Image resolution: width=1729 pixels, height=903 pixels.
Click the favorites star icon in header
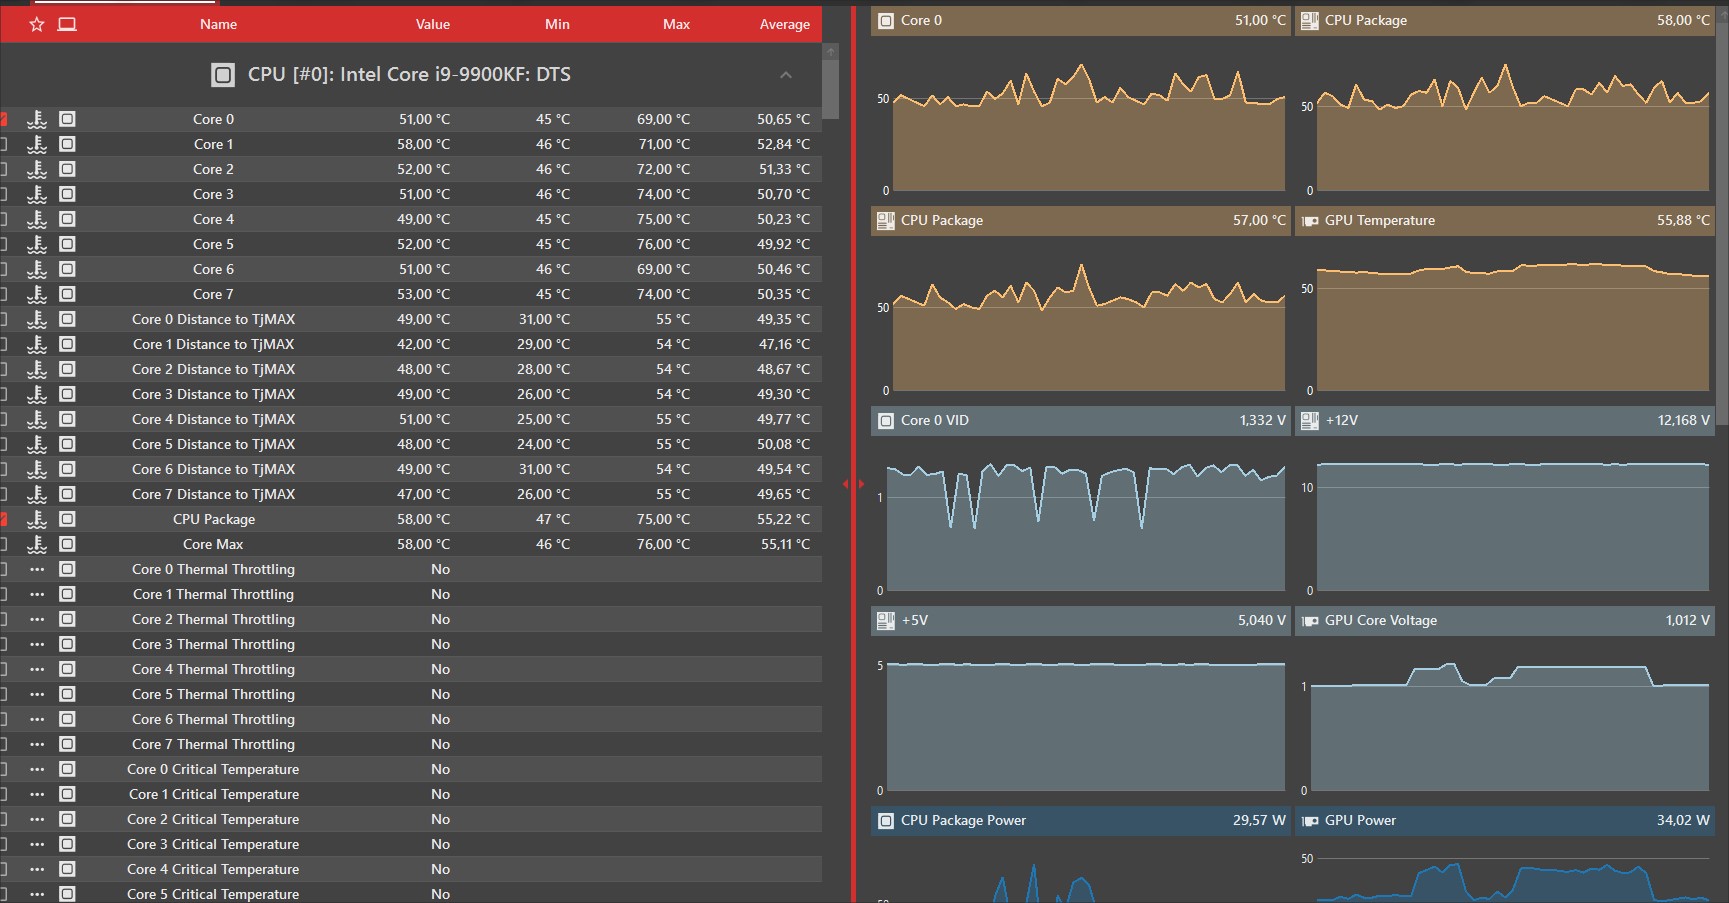(37, 24)
